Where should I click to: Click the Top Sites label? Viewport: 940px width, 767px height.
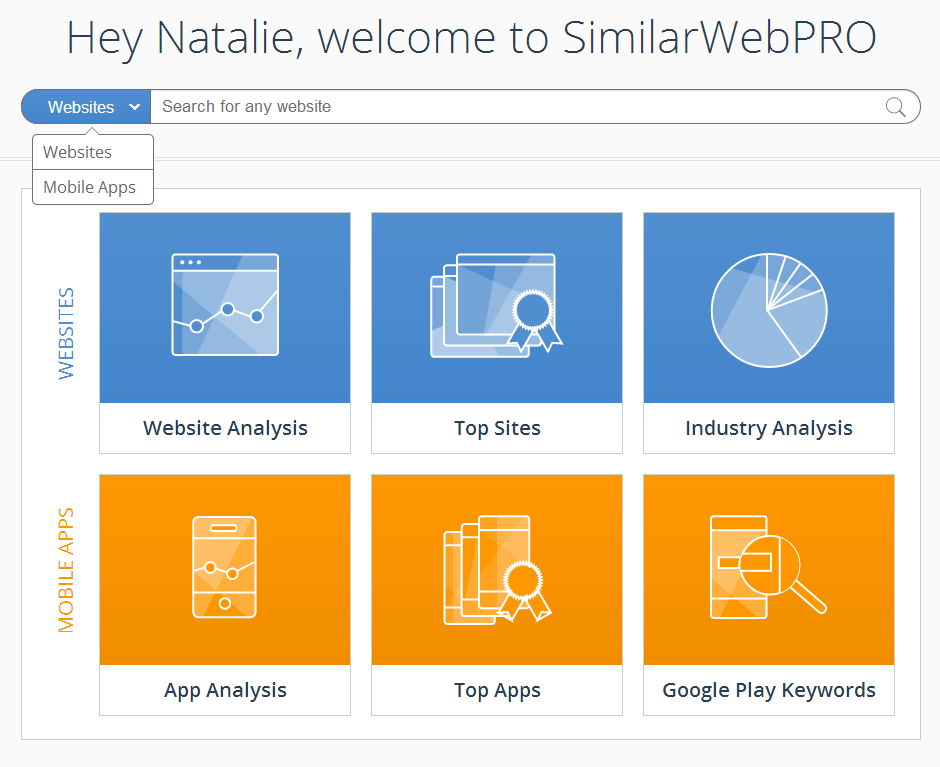tap(497, 428)
